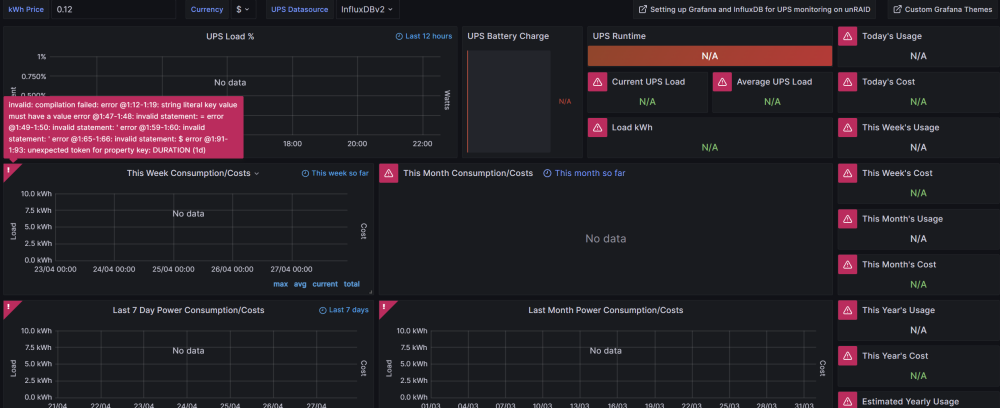Screen dimensions: 1000x408
Task: Click the error icon on Load kWh
Action: (597, 128)
